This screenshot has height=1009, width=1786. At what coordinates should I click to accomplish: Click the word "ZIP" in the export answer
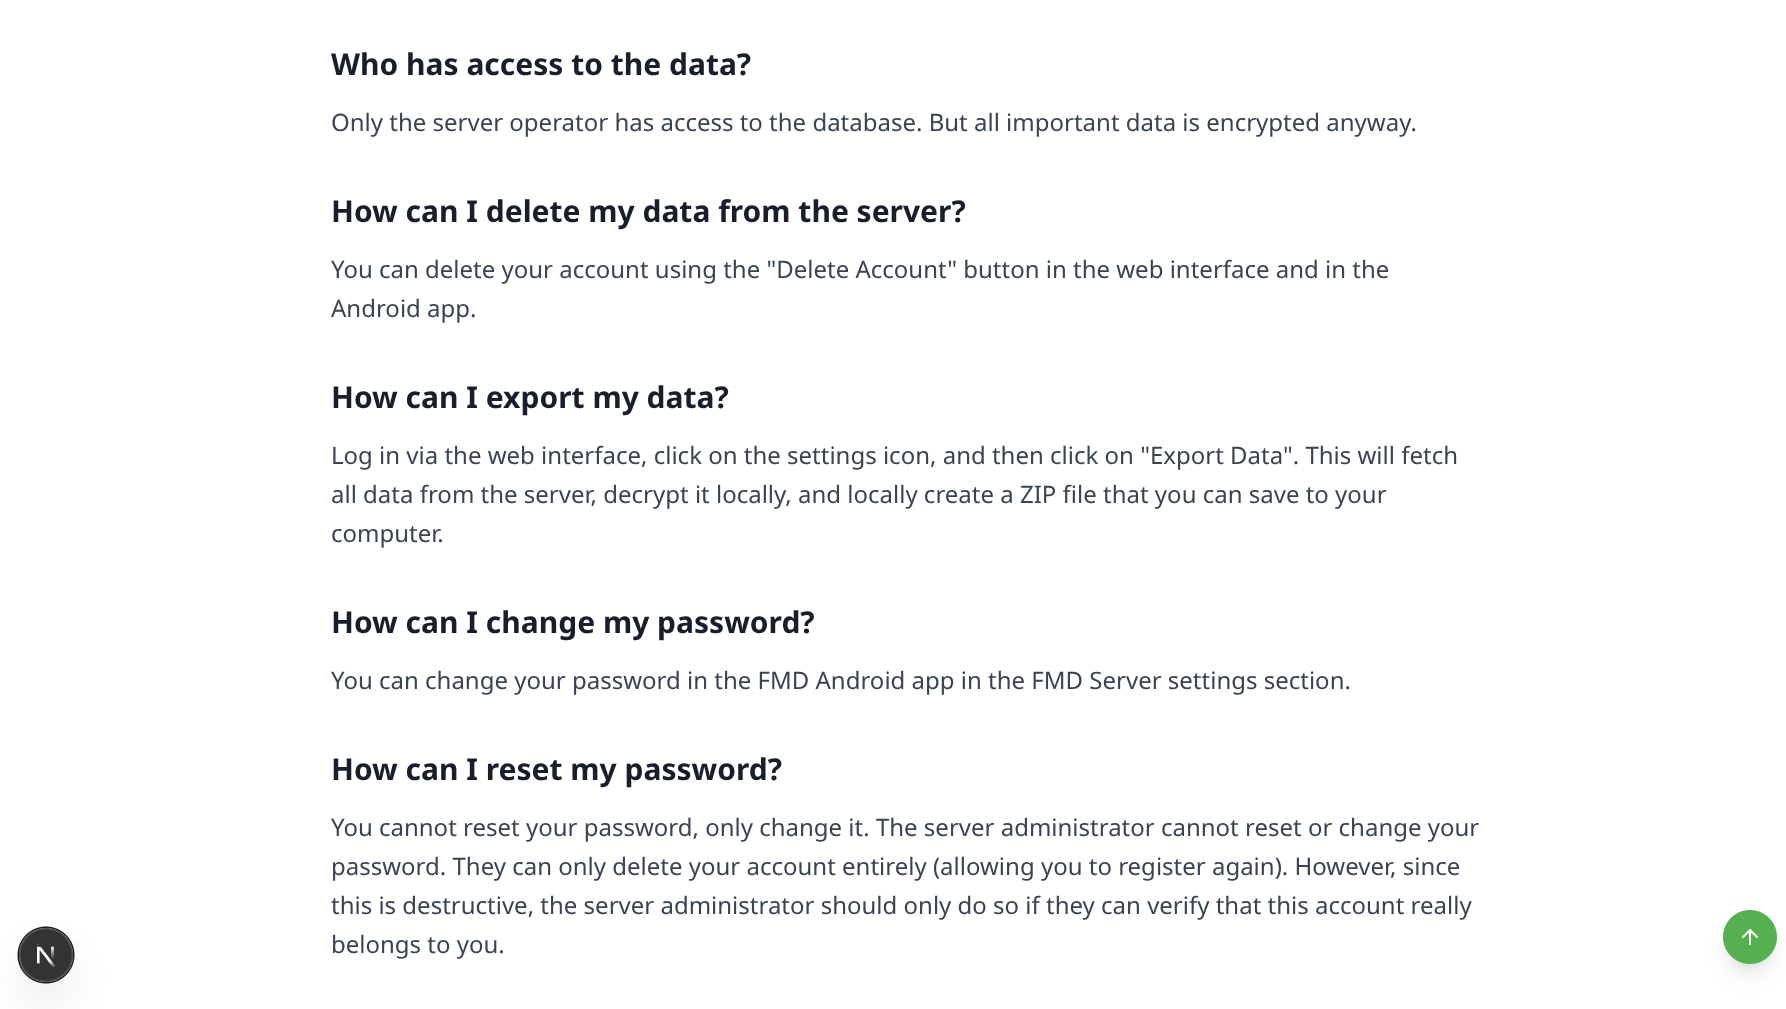1037,495
